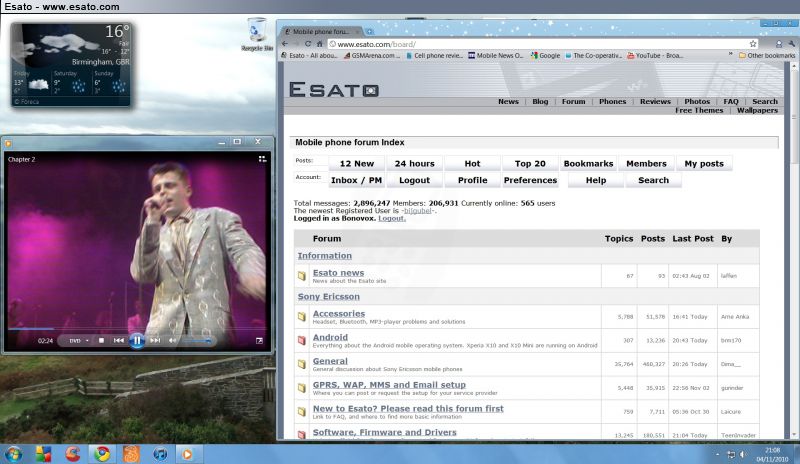Switch media player to full screen view
Viewport: 800px width, 464px height.
coord(259,340)
